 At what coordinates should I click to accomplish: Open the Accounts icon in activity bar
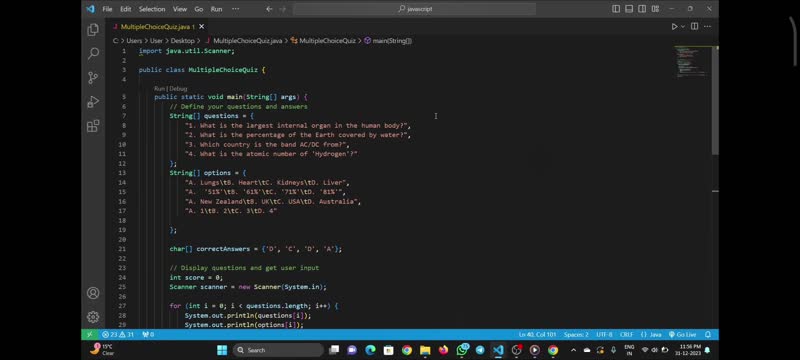(x=93, y=293)
